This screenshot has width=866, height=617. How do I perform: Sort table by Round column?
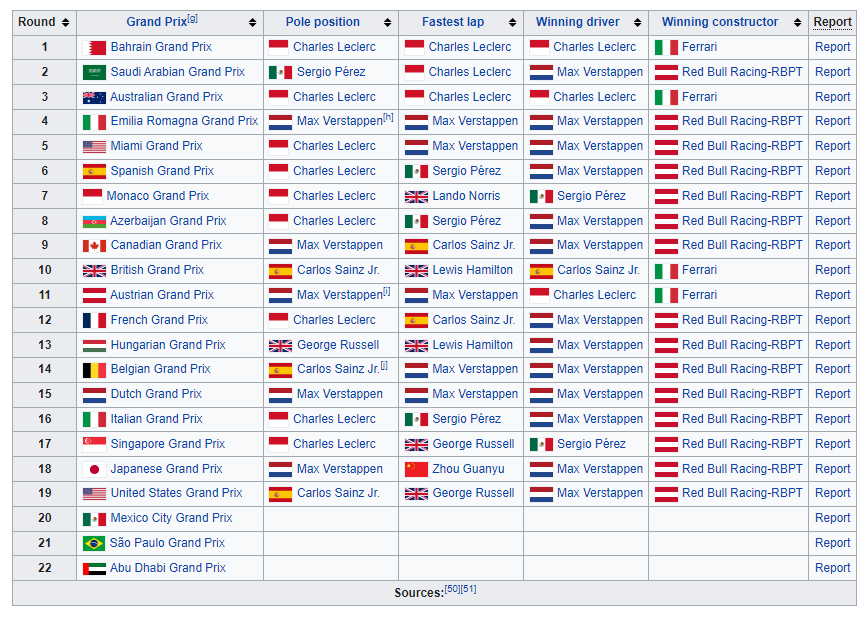(66, 23)
